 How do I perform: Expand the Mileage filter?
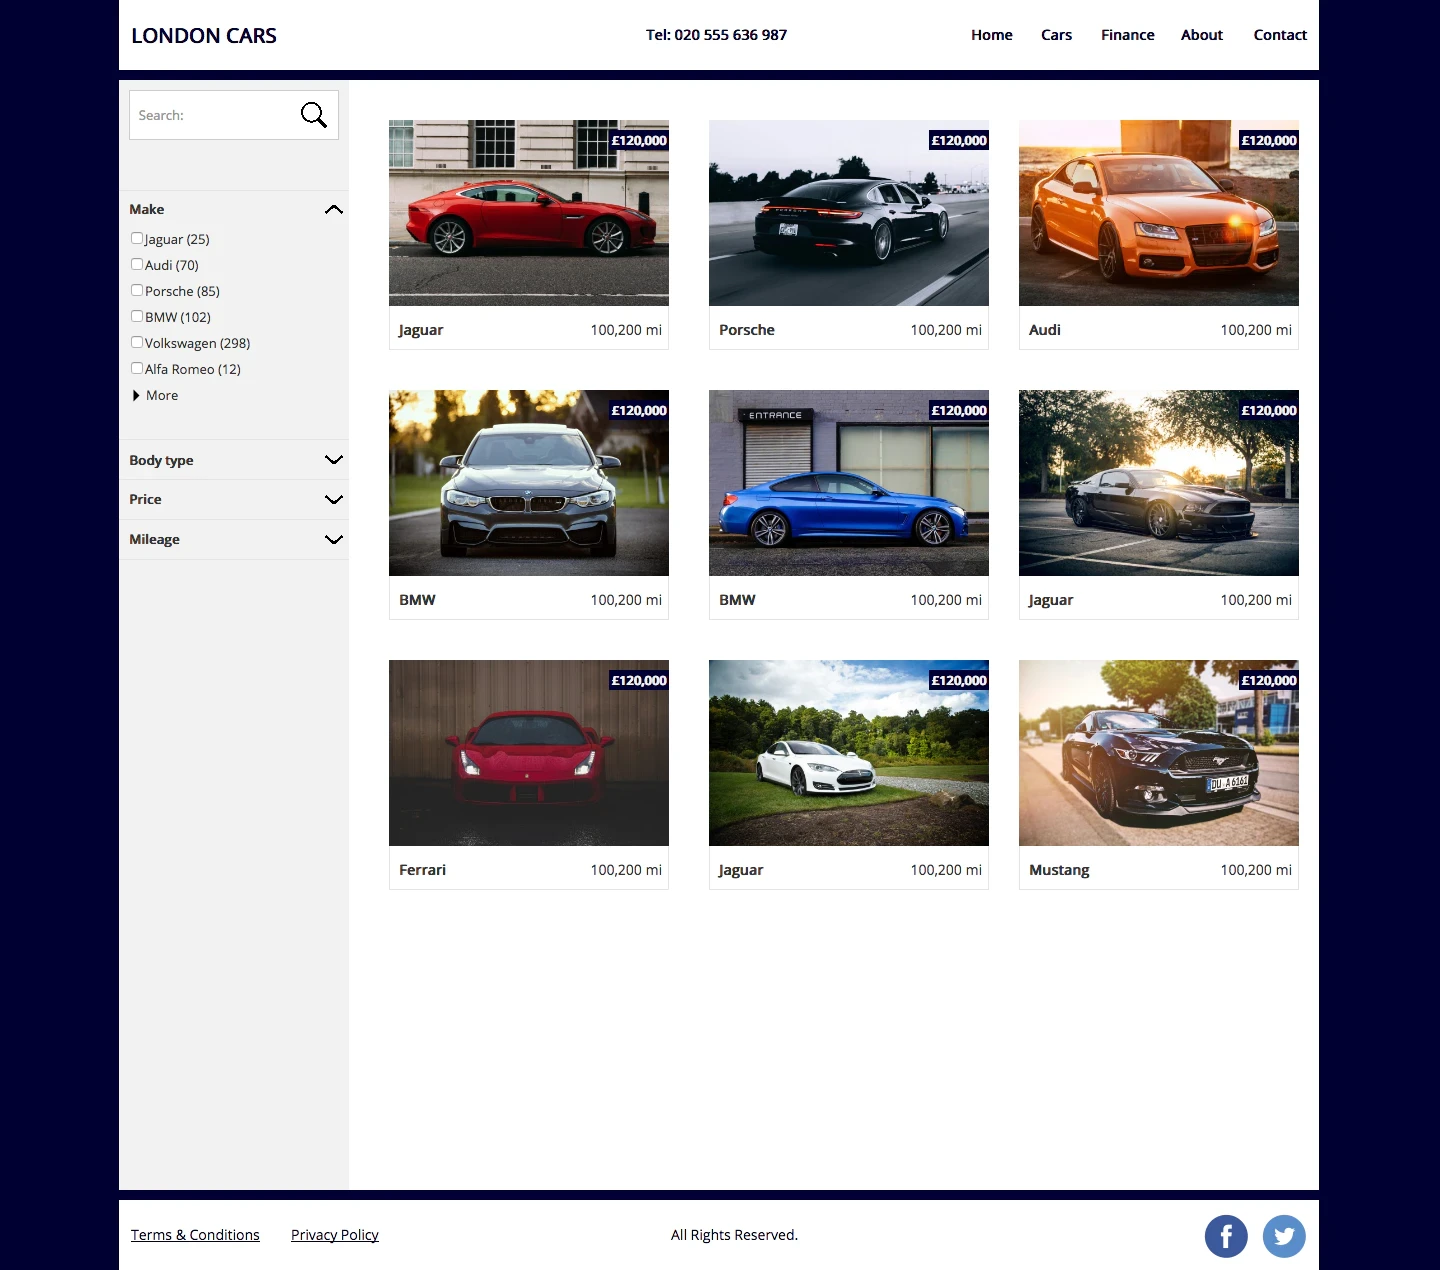click(x=334, y=539)
